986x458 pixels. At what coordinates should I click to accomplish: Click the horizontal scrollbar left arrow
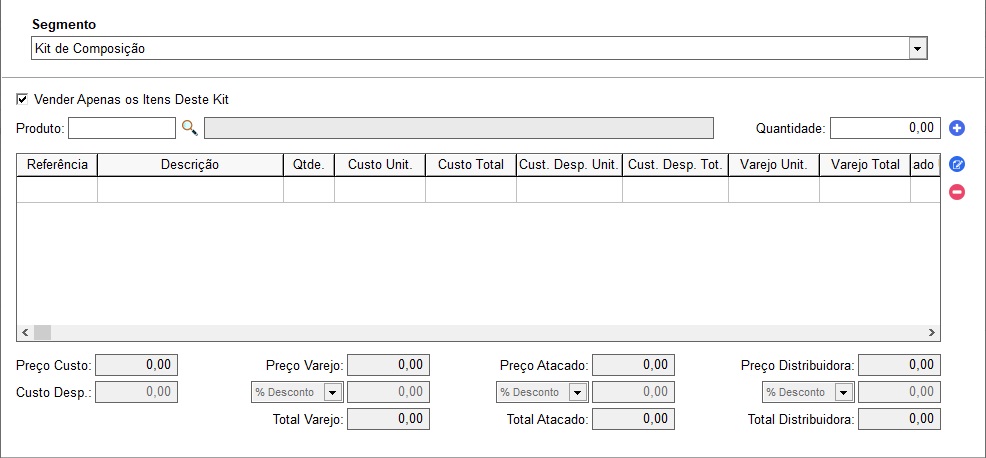(25, 332)
